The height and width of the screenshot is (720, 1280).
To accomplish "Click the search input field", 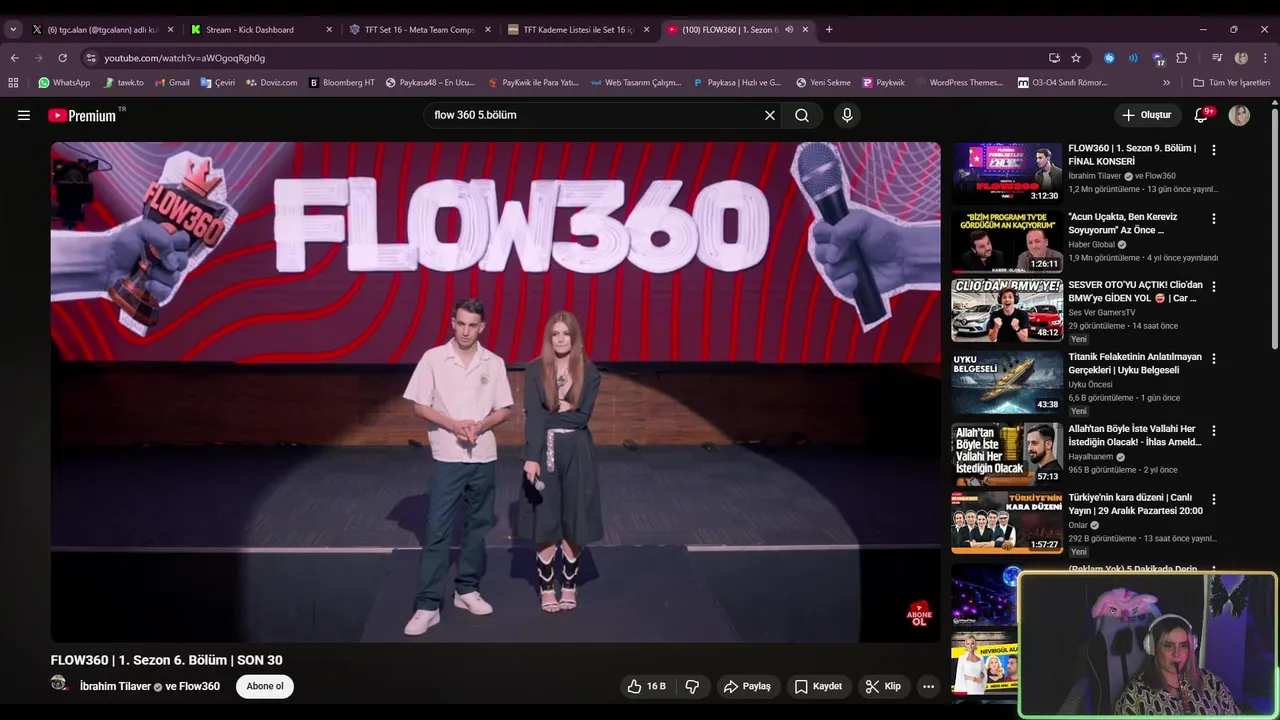I will 595,115.
